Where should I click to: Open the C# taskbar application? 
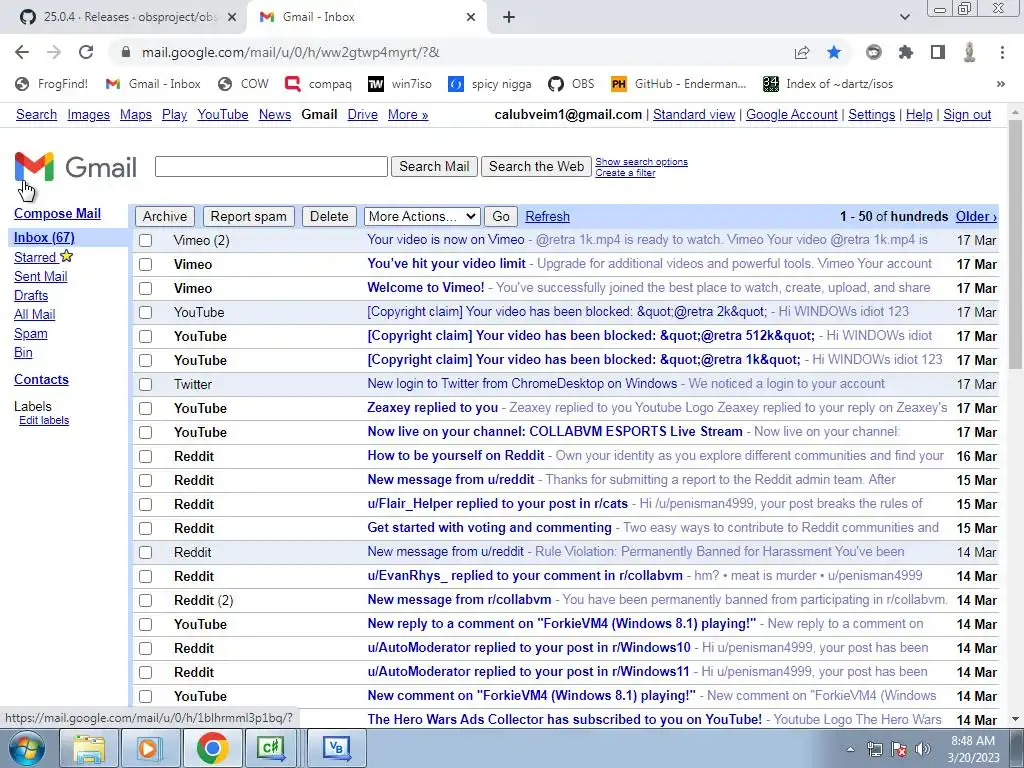point(272,748)
